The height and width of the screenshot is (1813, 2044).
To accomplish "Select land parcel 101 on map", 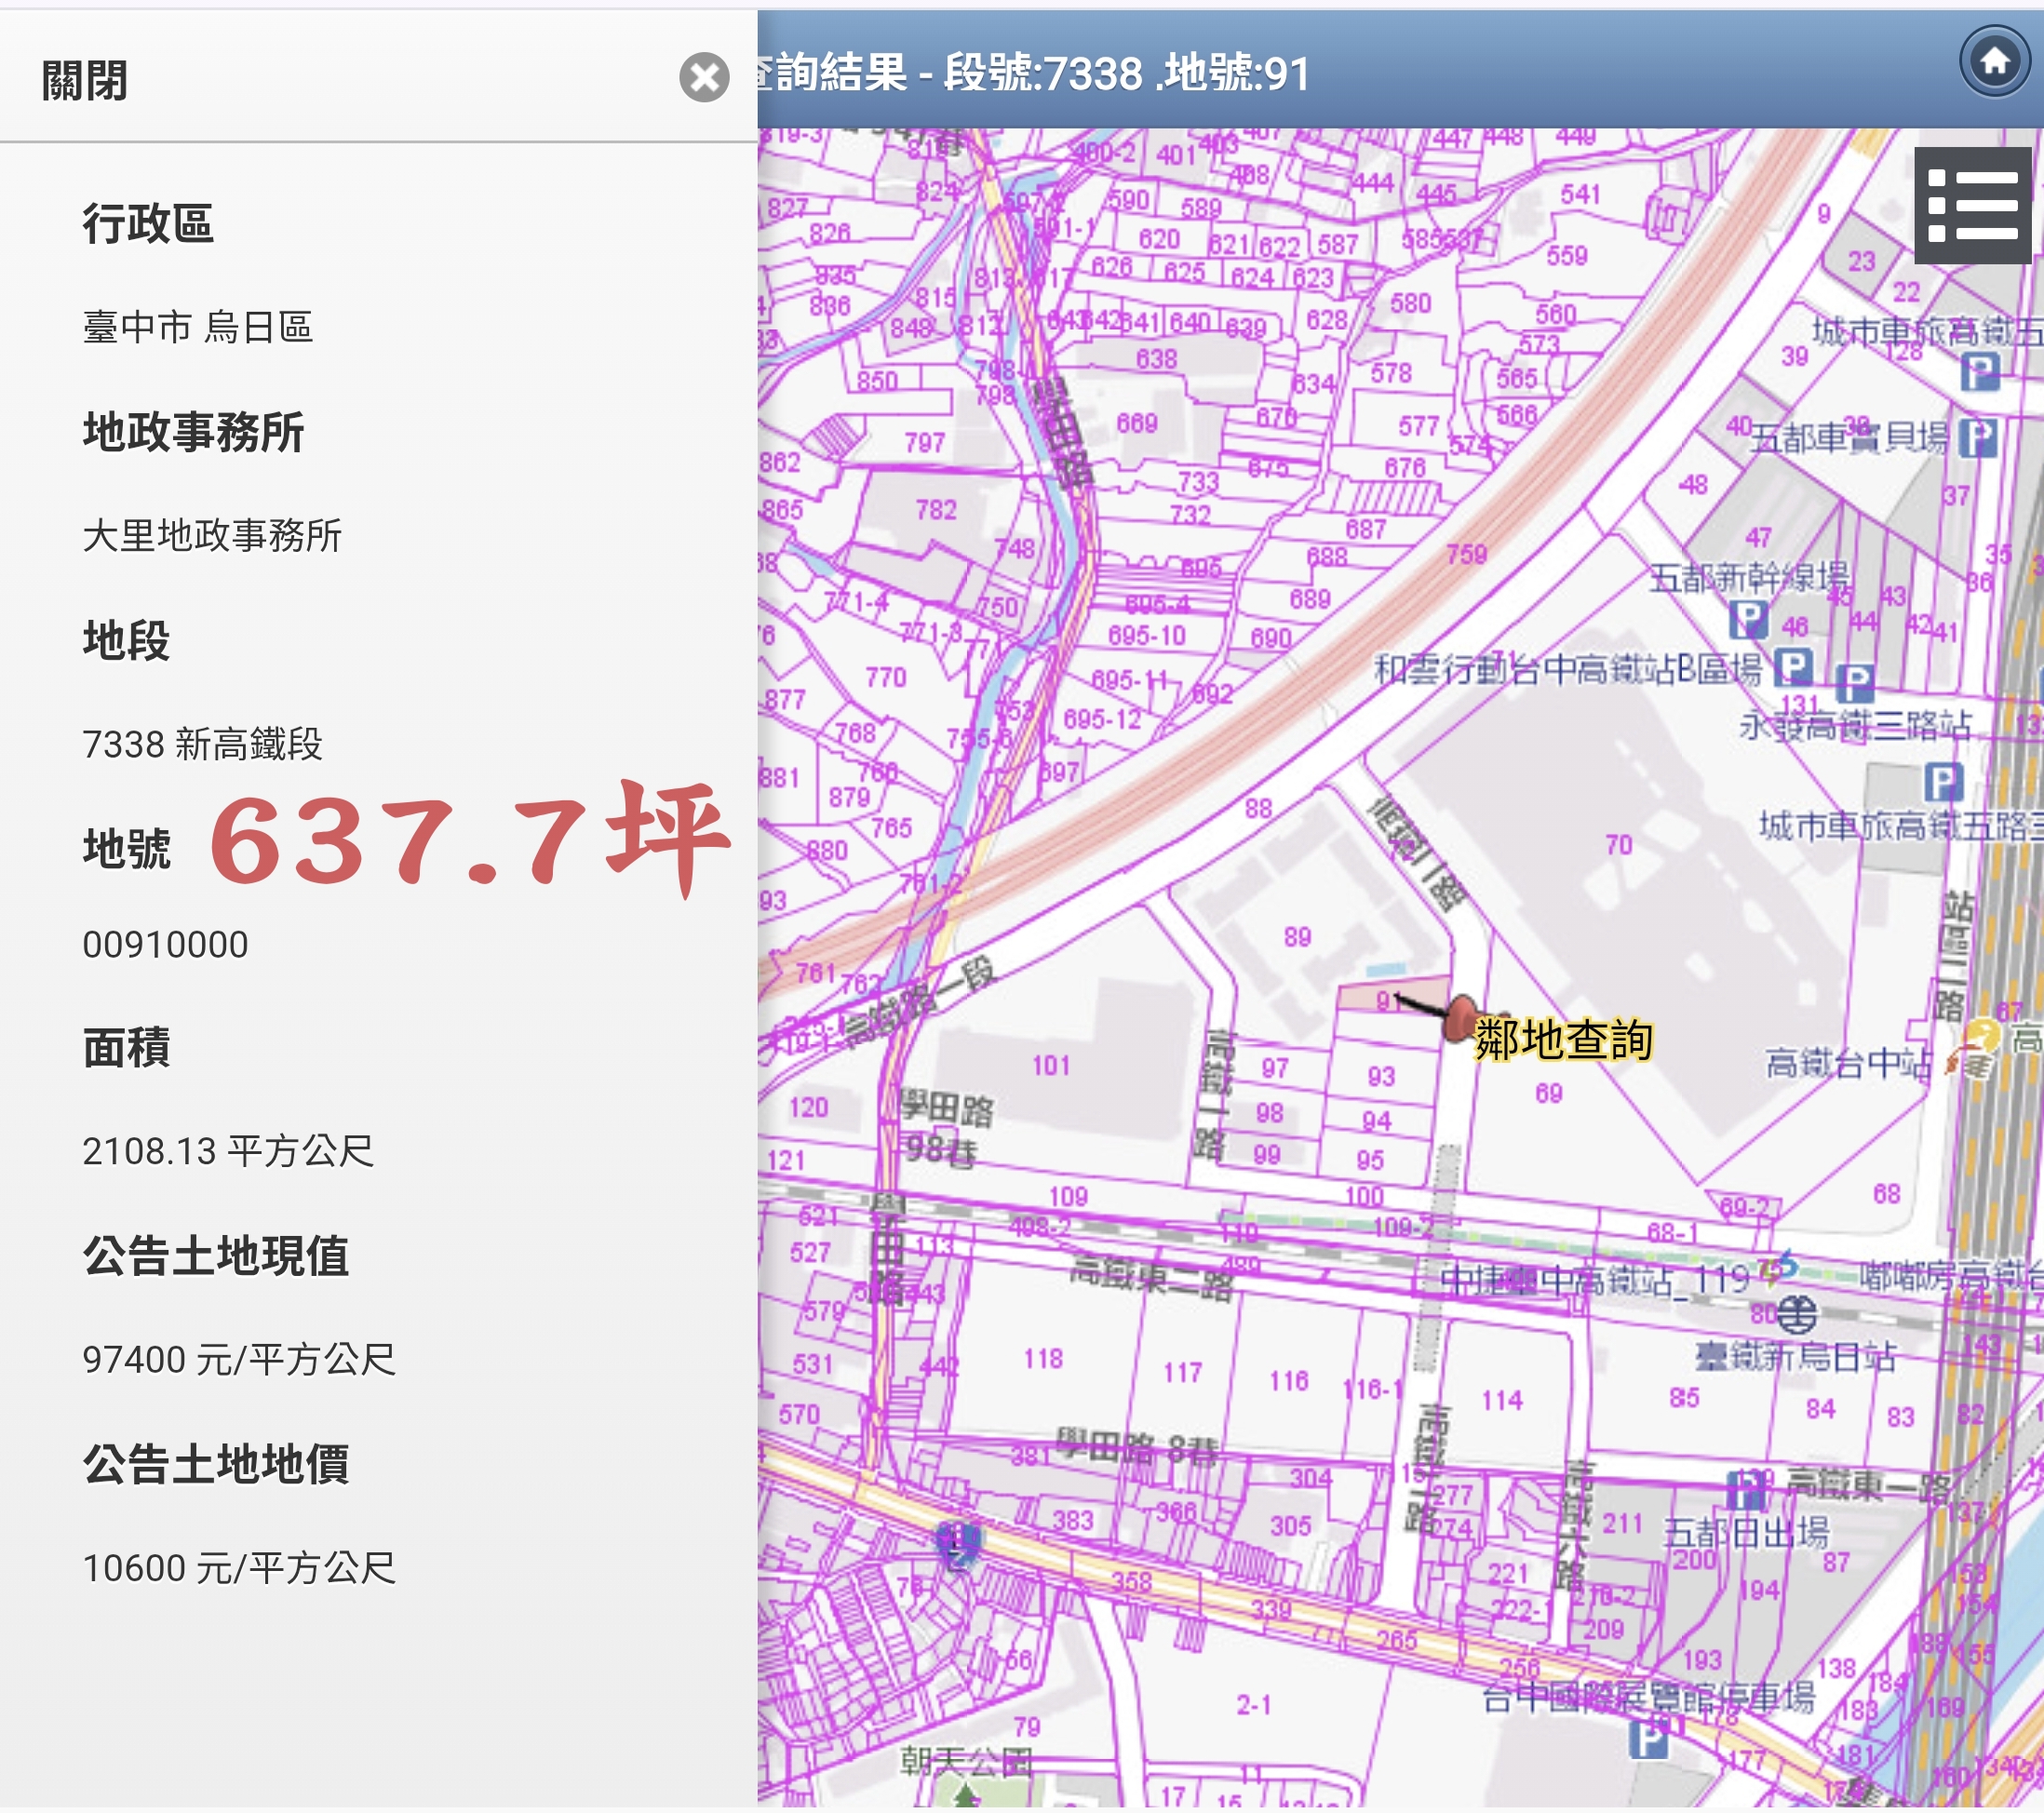I will pyautogui.click(x=1050, y=1066).
